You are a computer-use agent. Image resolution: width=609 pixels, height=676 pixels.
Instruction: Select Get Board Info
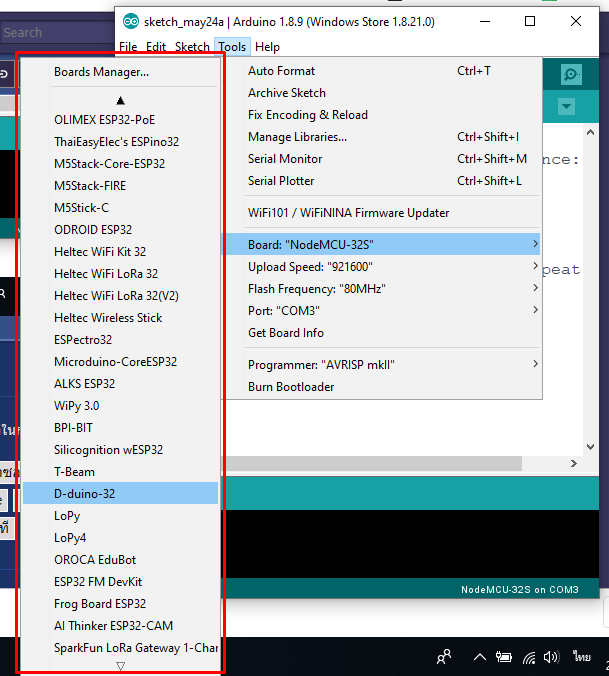pos(383,332)
